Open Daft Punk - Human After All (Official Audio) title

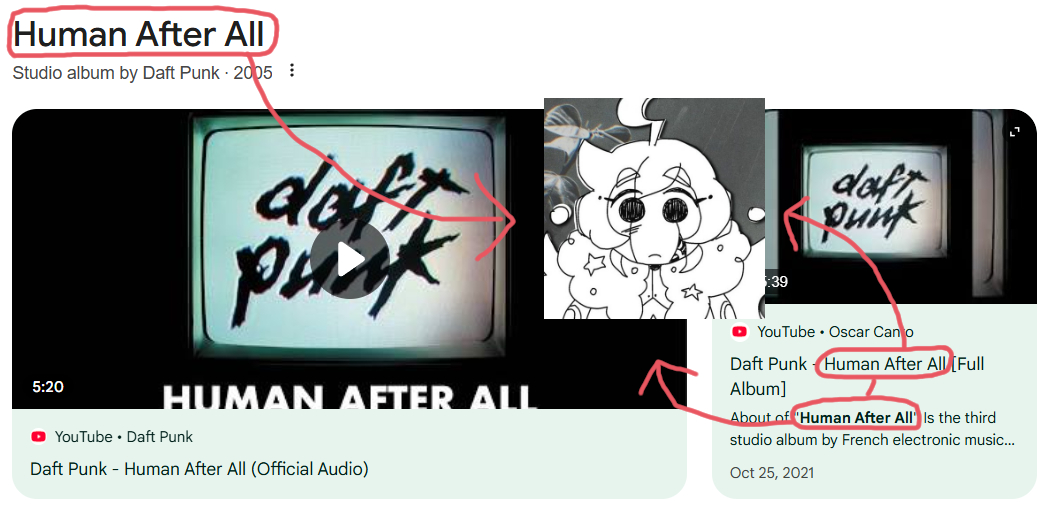[199, 468]
